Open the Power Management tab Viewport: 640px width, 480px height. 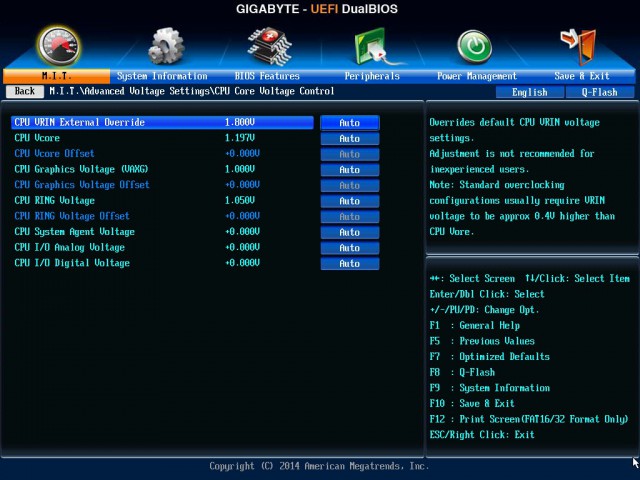click(477, 76)
